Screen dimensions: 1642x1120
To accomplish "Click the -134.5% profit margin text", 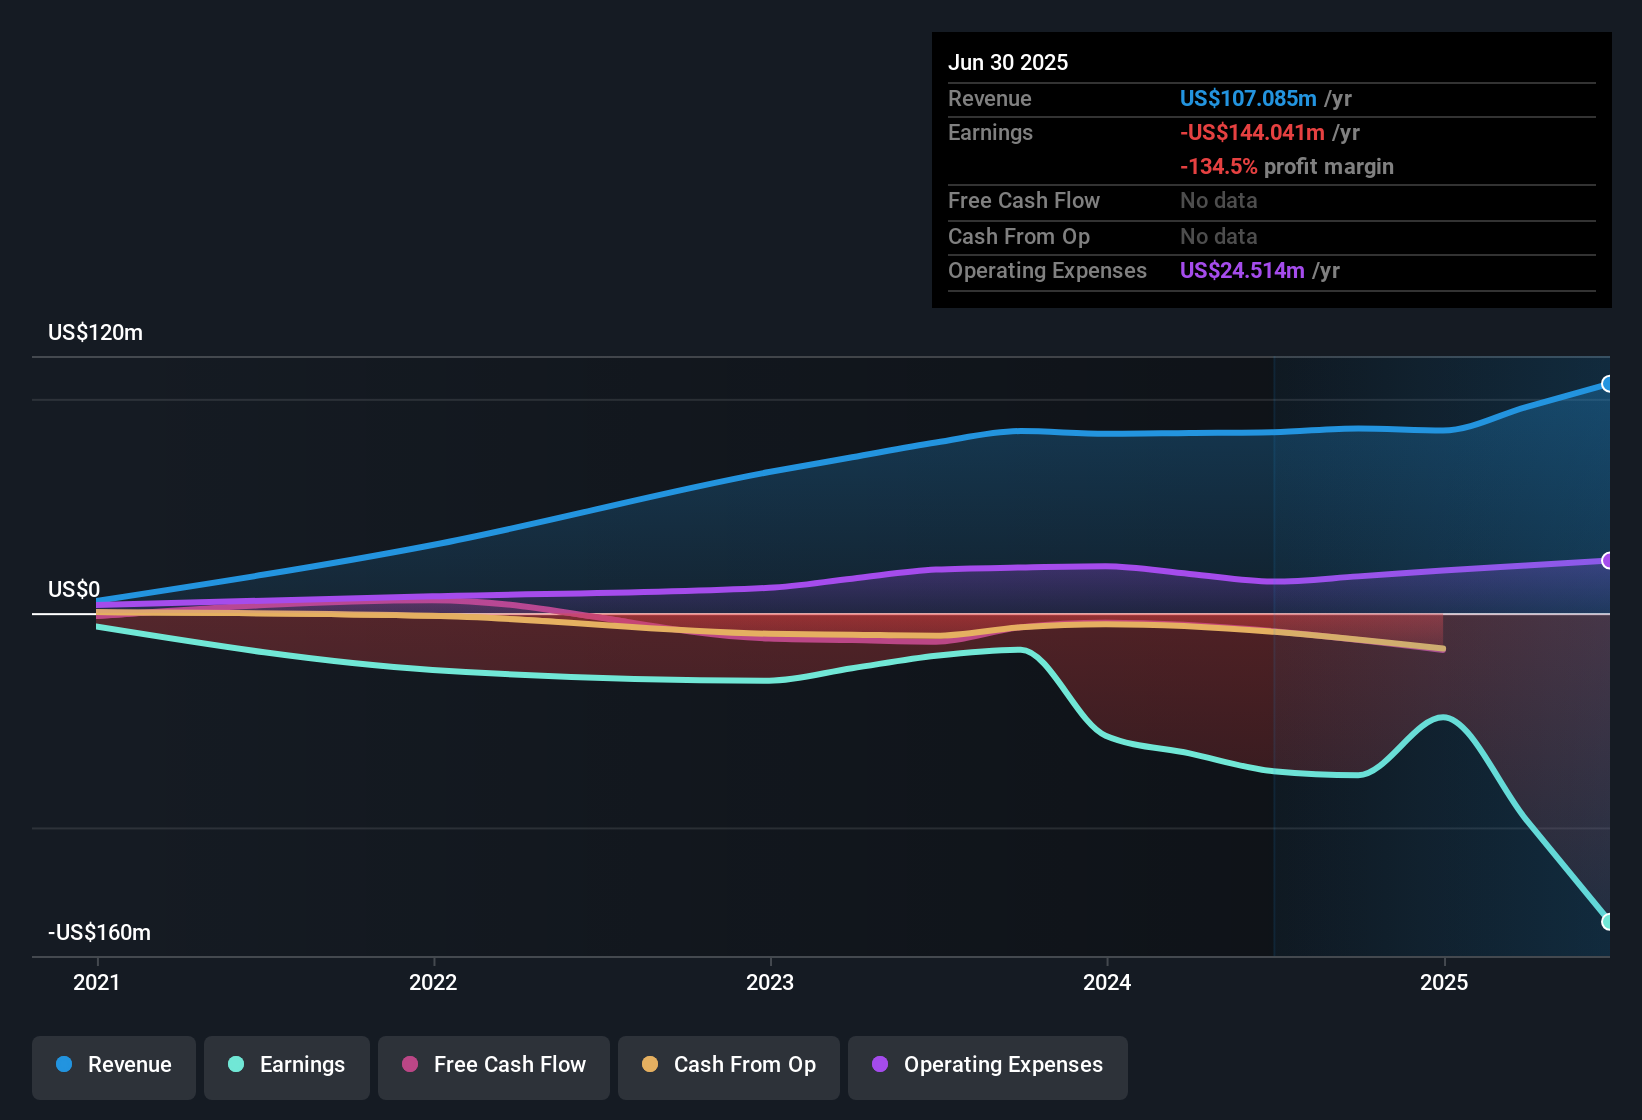I will [x=1287, y=167].
